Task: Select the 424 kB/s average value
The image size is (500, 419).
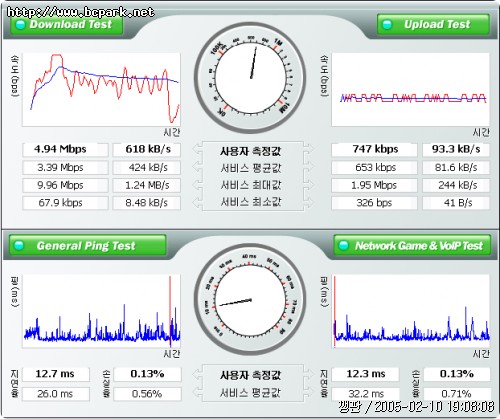Action: pyautogui.click(x=147, y=167)
